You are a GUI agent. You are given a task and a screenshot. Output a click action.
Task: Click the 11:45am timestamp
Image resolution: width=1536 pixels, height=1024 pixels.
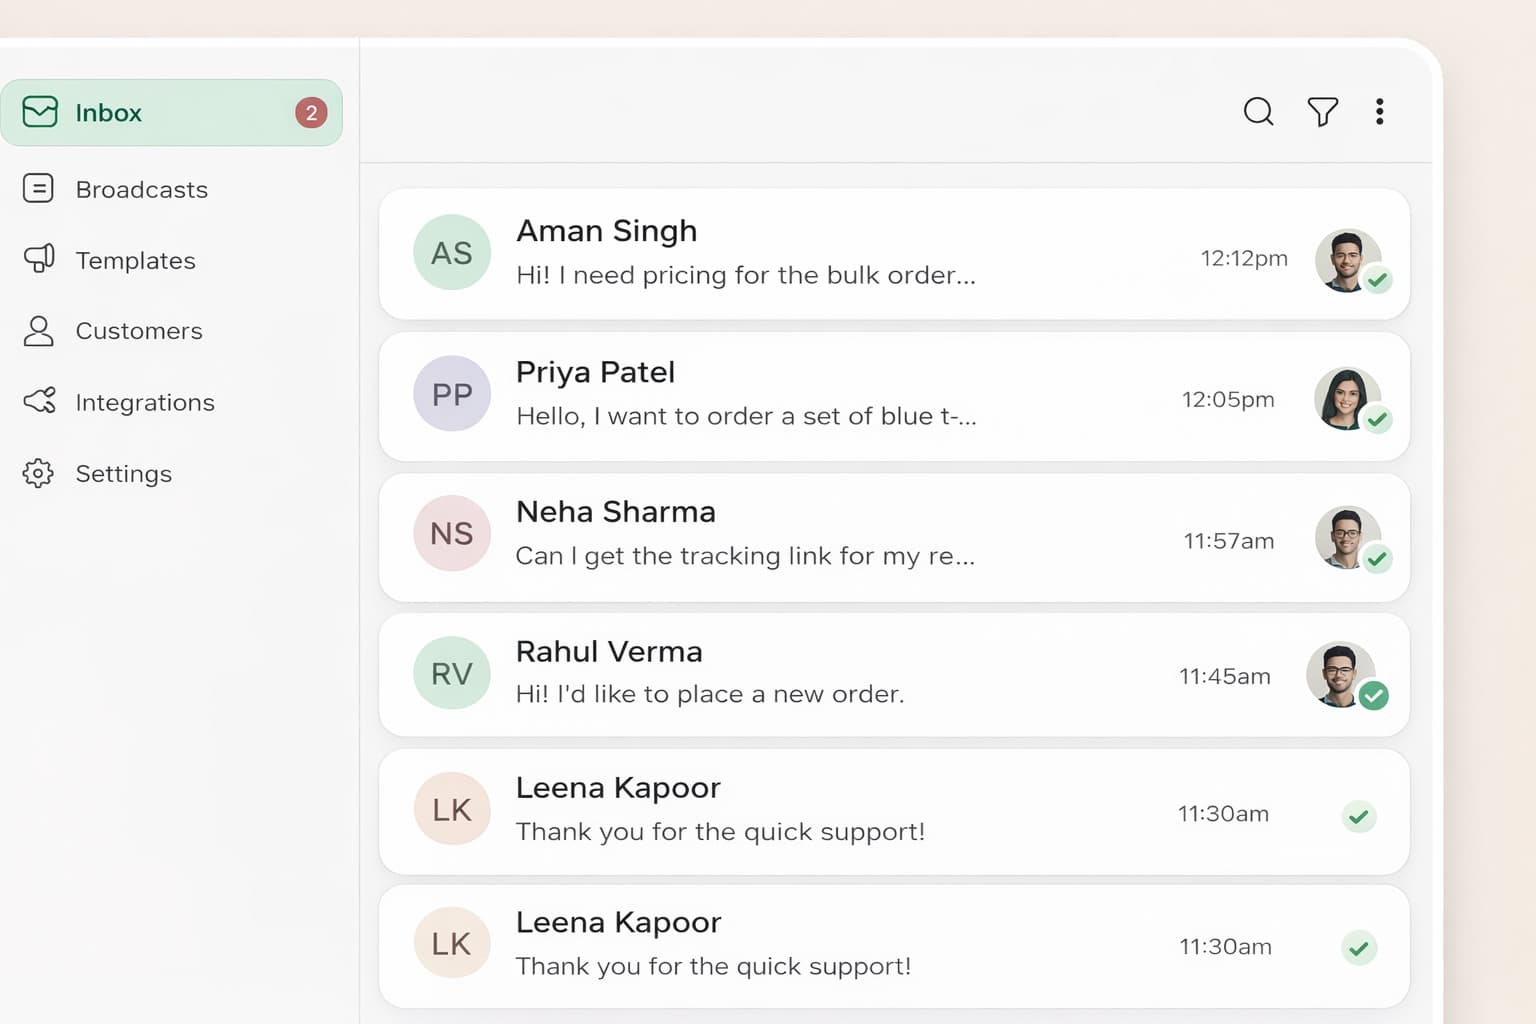pyautogui.click(x=1225, y=676)
